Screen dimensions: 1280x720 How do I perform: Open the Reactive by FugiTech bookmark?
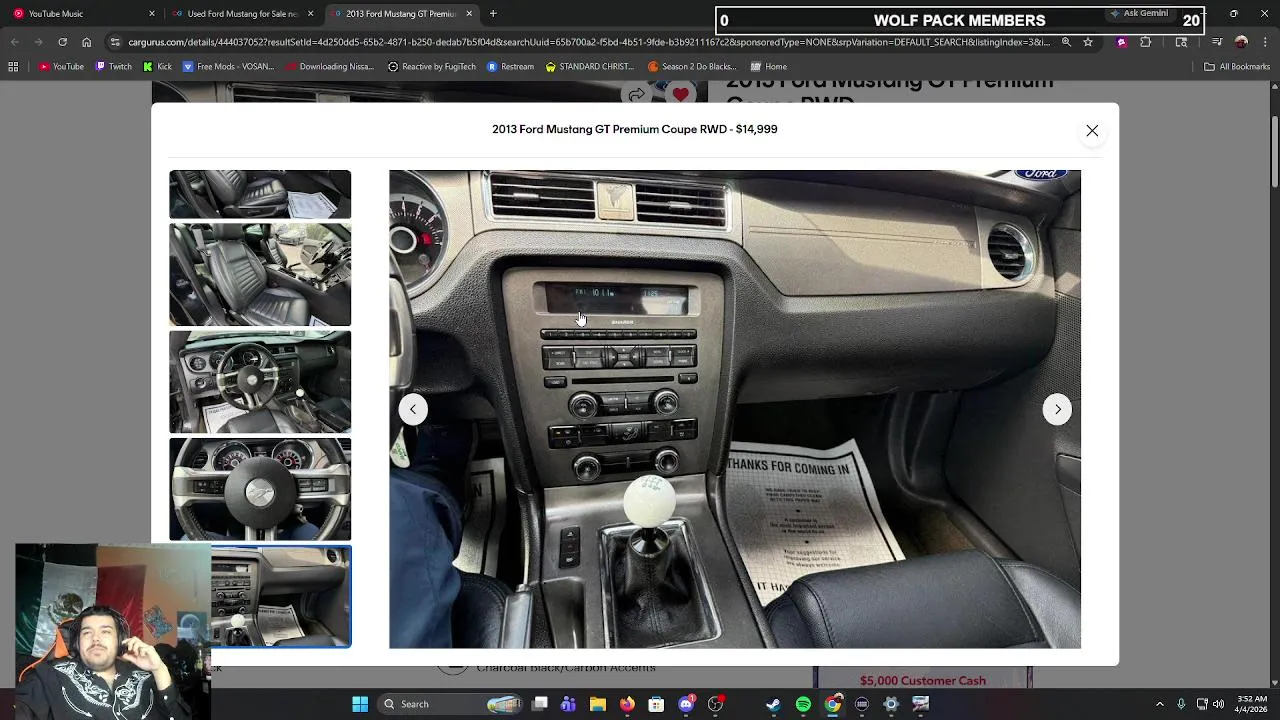pyautogui.click(x=432, y=67)
